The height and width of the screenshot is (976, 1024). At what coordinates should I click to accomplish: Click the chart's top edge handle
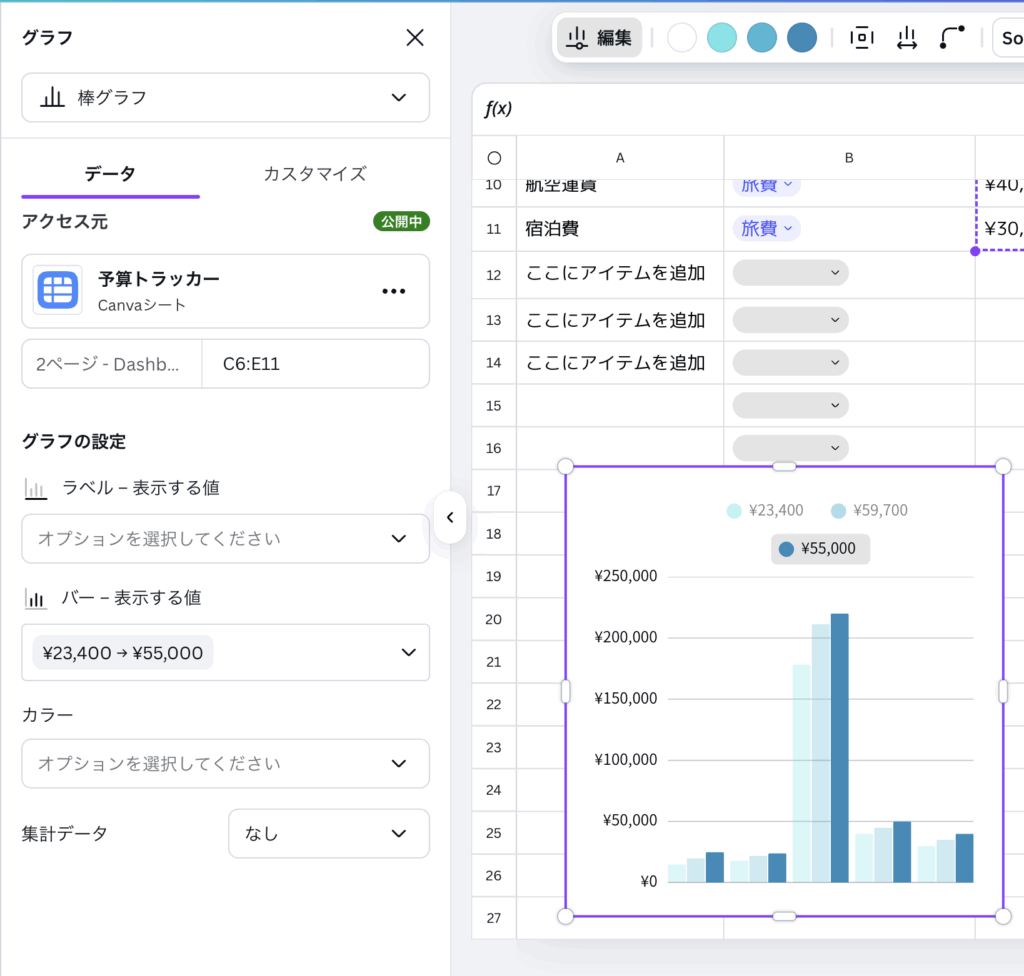784,466
